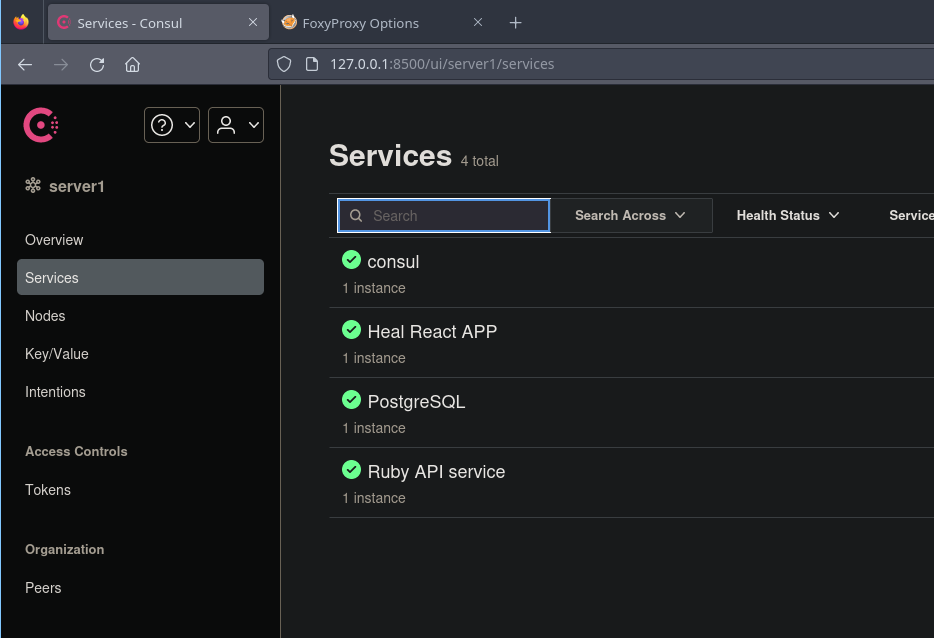The width and height of the screenshot is (934, 638).
Task: Click Ruby API service health icon
Action: tap(351, 469)
